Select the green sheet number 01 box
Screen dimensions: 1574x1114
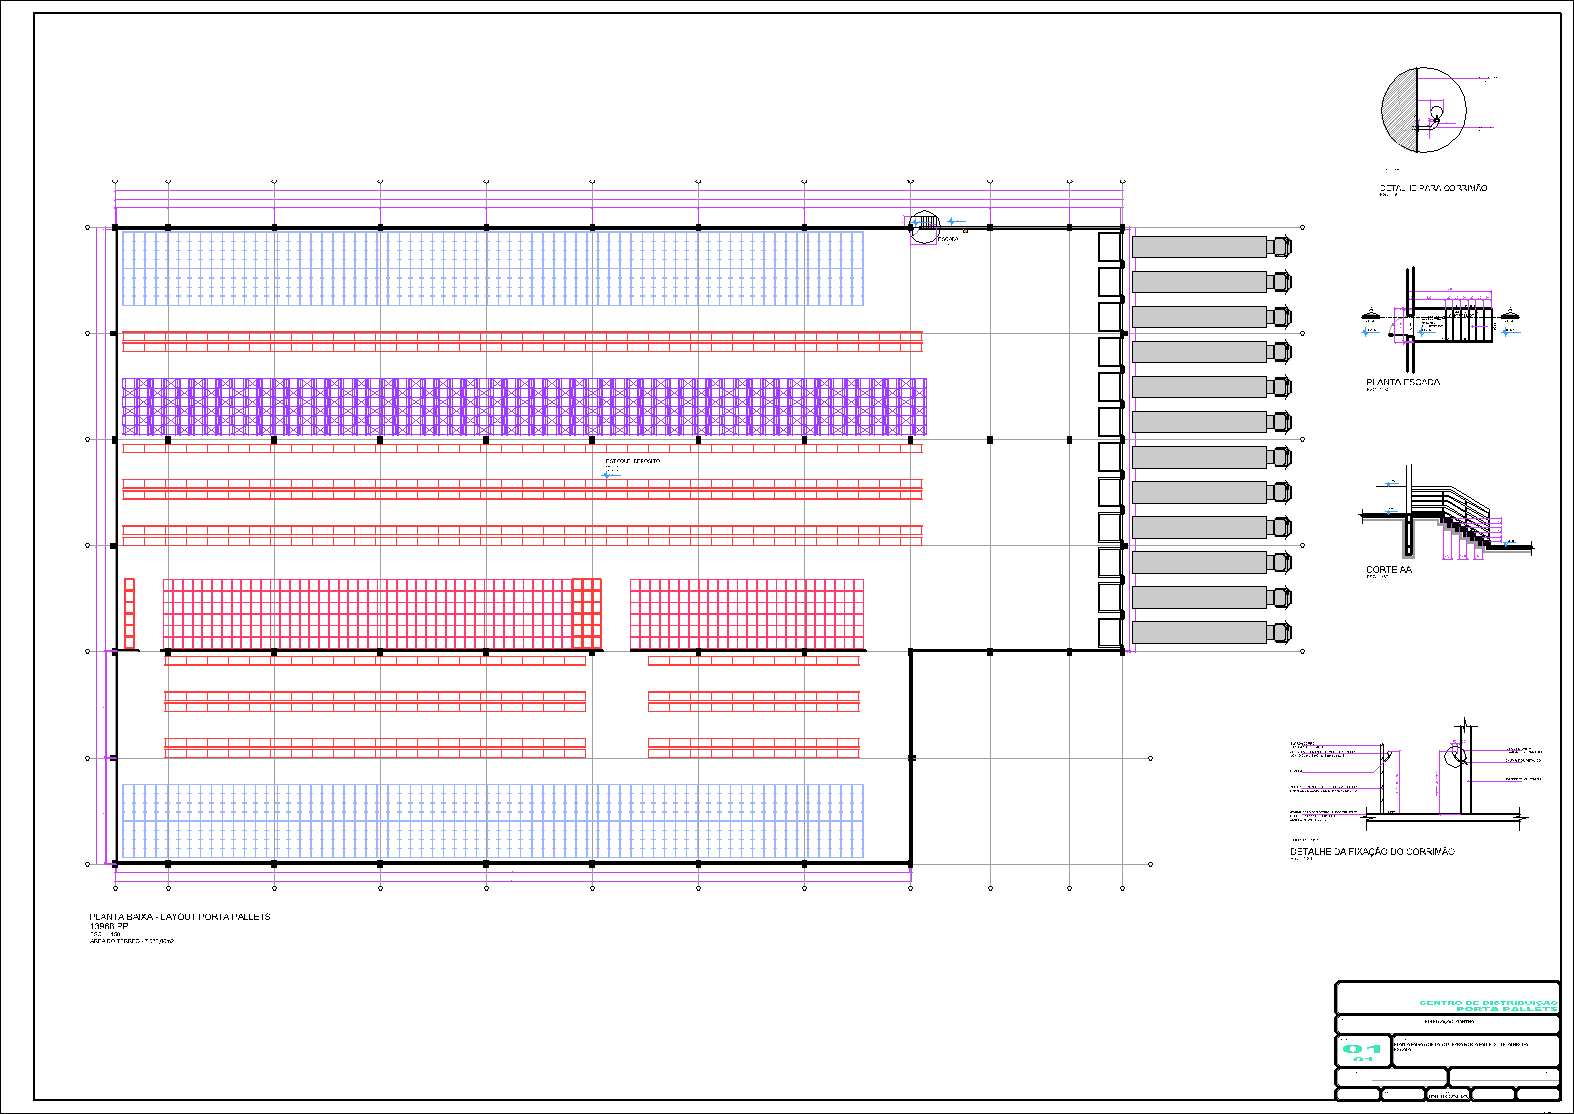1362,1050
